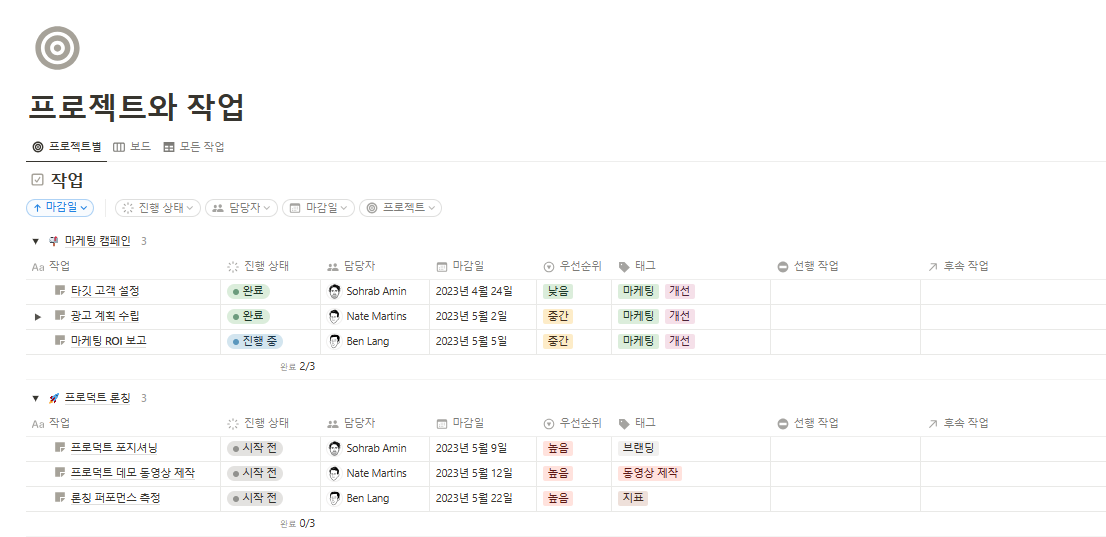Click Ben Lang avatar in 마케팅 ROI 보고 row
The width and height of the screenshot is (1106, 537).
[x=334, y=341]
